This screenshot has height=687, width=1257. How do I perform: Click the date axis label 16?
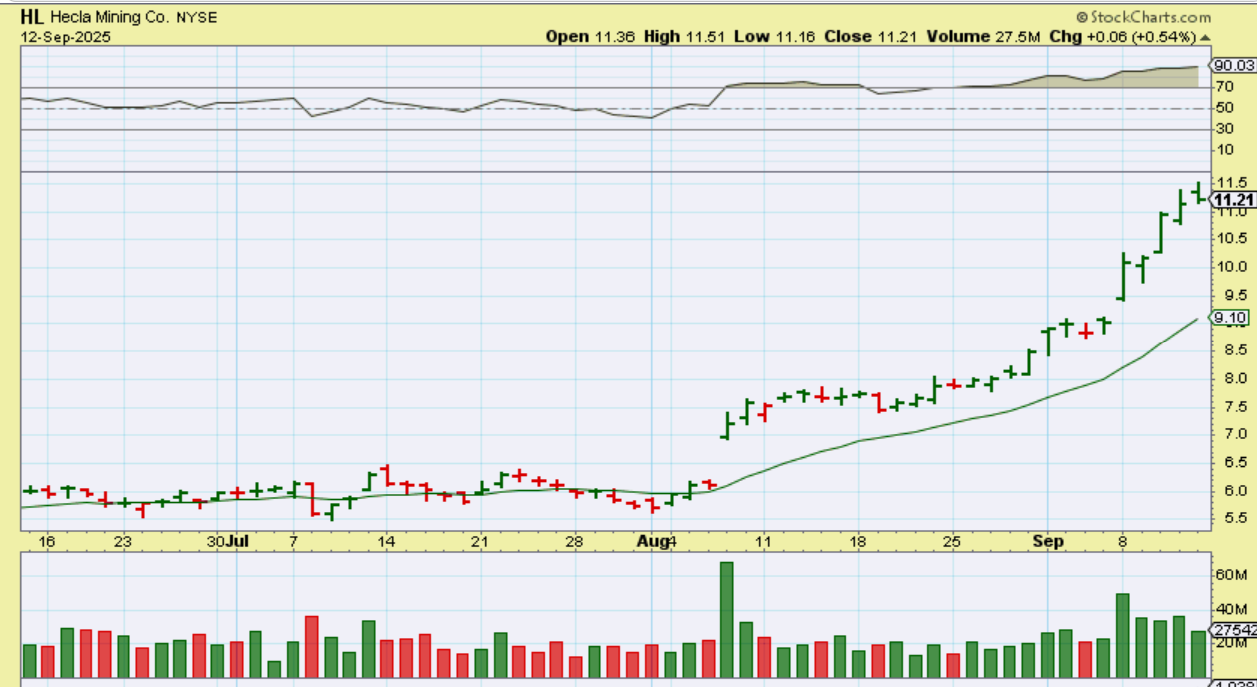[47, 541]
